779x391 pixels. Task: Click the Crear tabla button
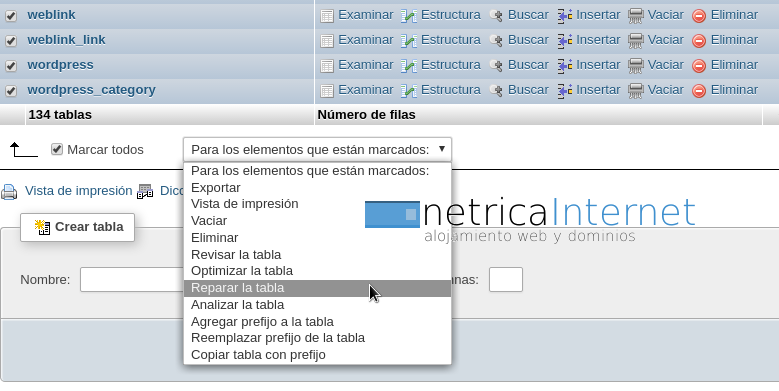tap(78, 227)
